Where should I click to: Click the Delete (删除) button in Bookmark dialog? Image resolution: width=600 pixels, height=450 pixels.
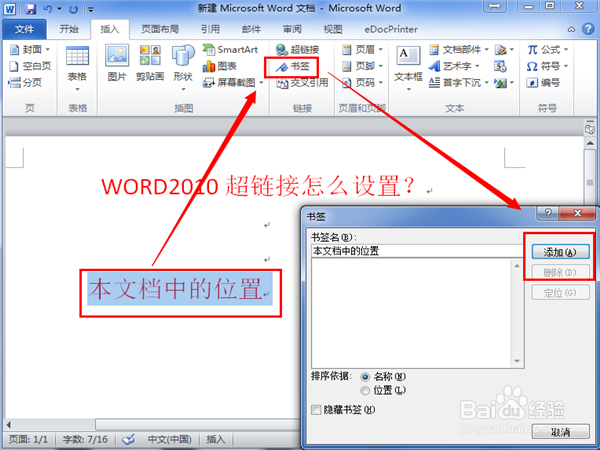coord(561,272)
